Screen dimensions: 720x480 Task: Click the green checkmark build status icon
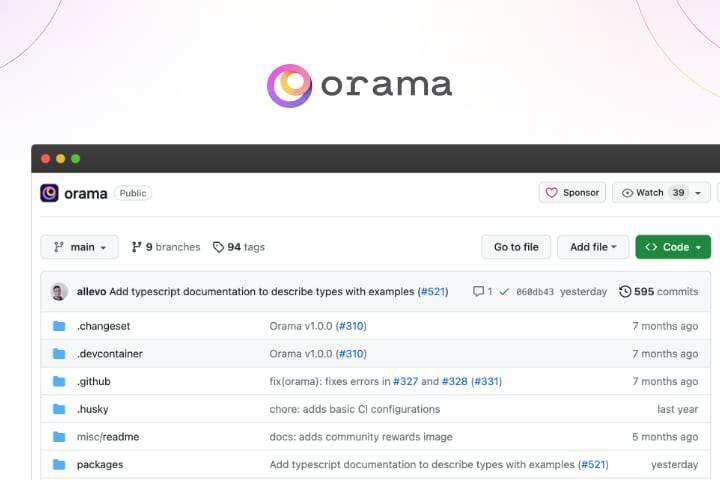point(504,292)
